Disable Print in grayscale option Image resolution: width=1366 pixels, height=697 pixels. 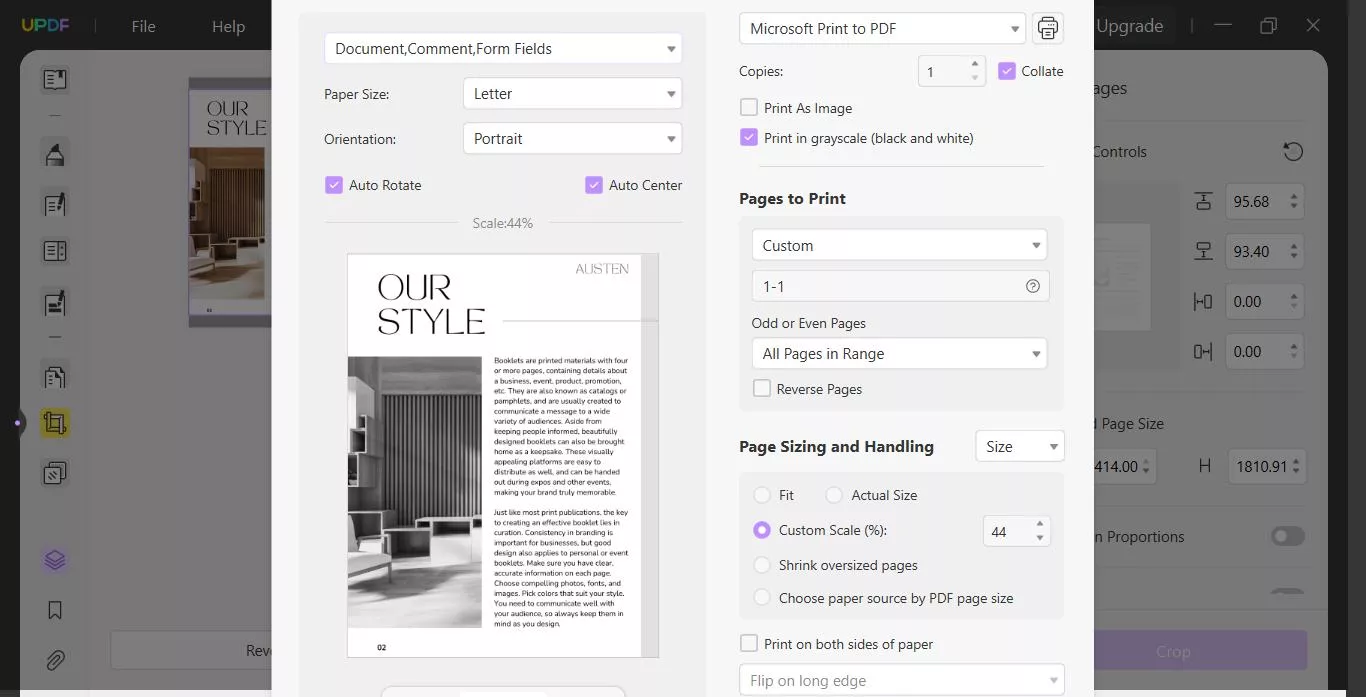pos(748,137)
